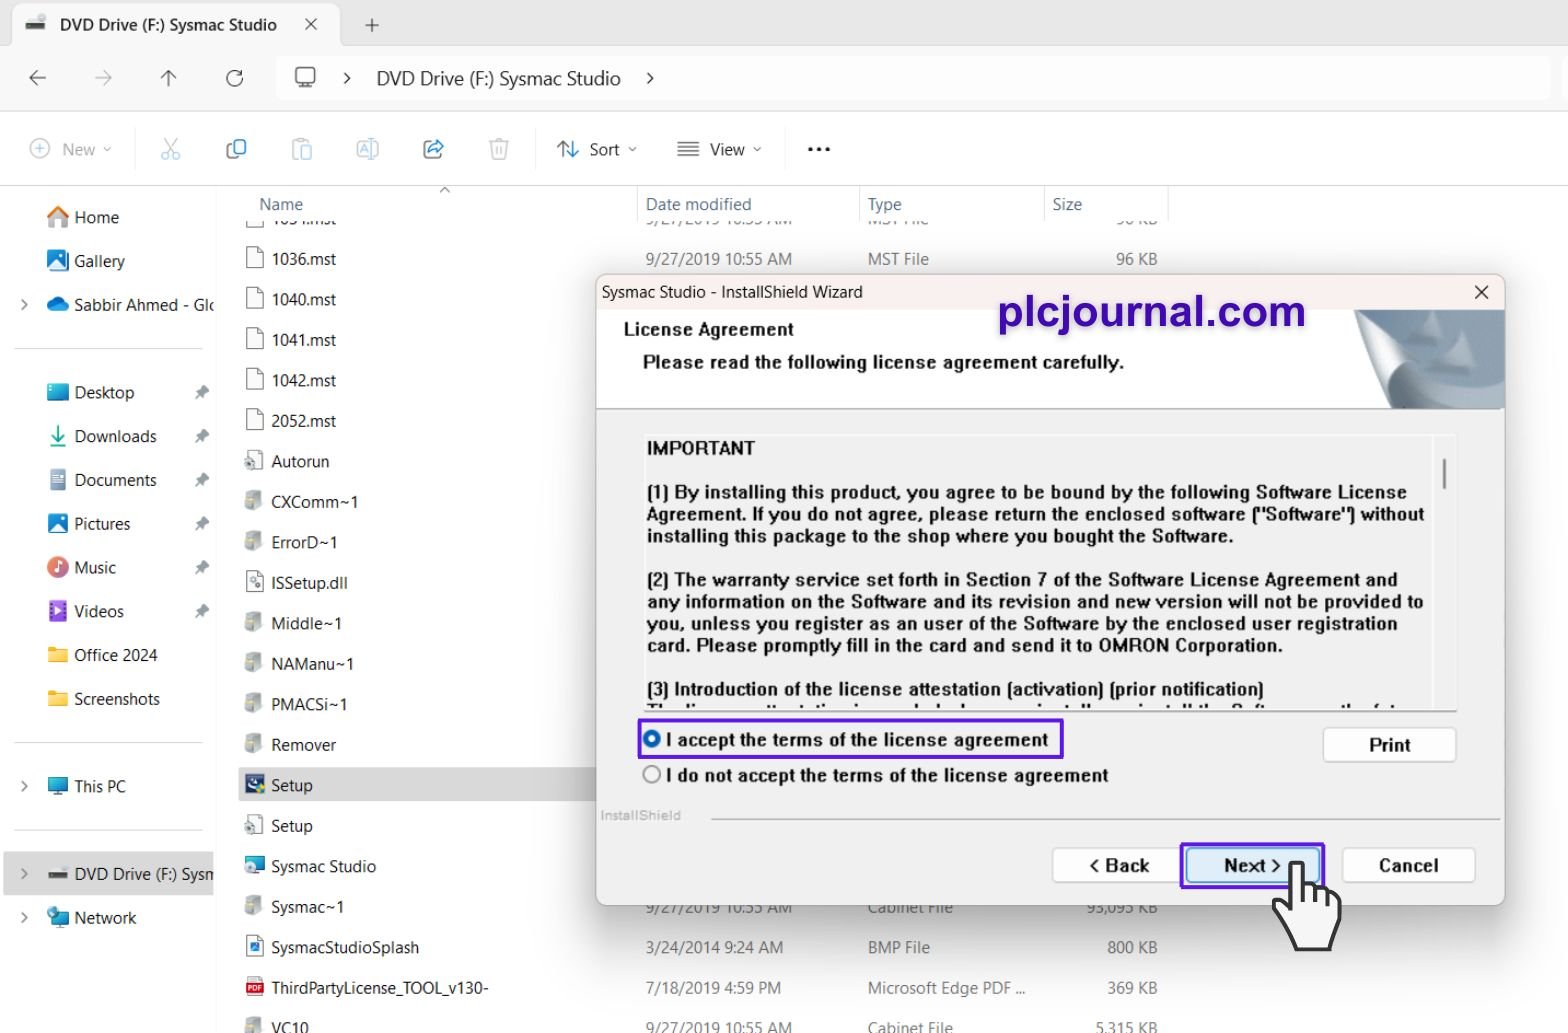Click the Refresh icon beside address bar
The width and height of the screenshot is (1568, 1033).
tap(234, 78)
